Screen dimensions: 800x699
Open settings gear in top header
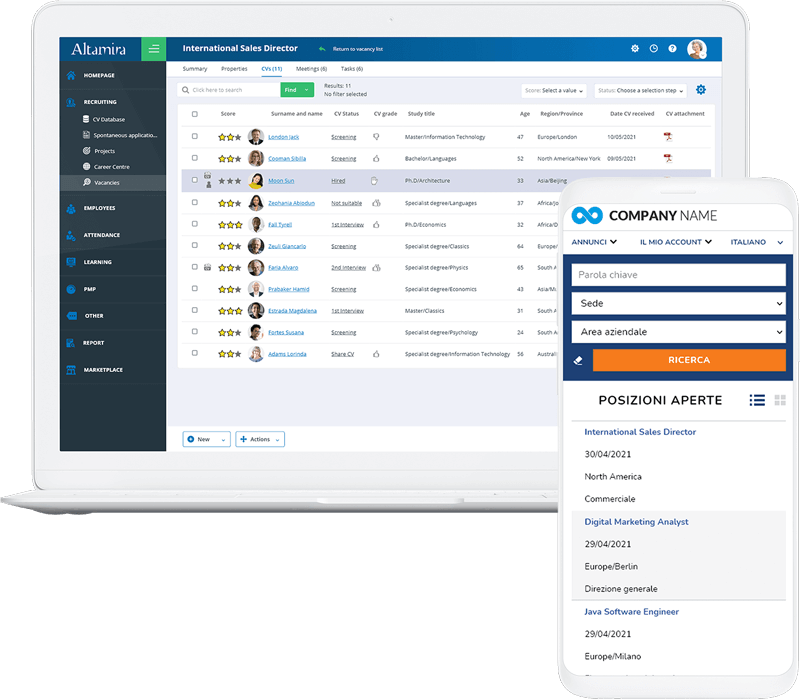635,48
